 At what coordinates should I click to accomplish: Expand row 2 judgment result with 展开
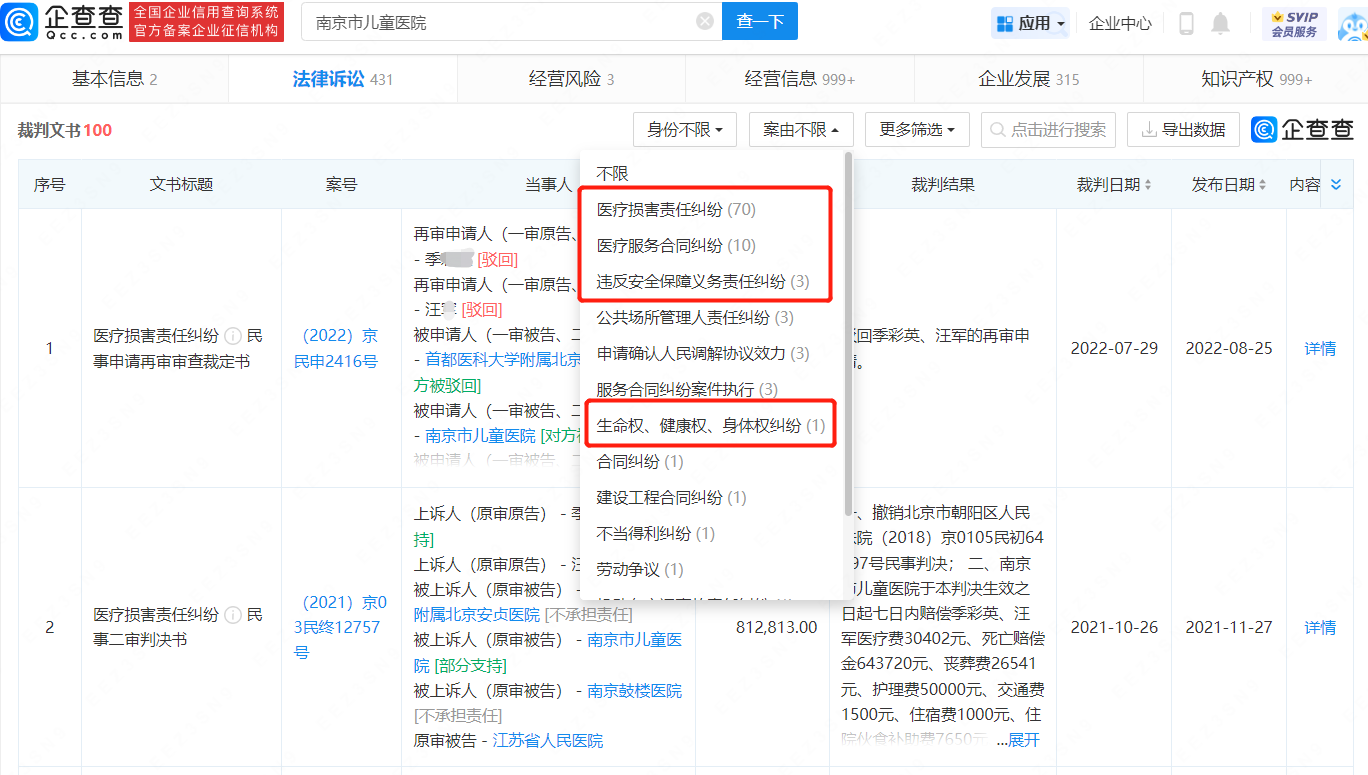[1024, 740]
